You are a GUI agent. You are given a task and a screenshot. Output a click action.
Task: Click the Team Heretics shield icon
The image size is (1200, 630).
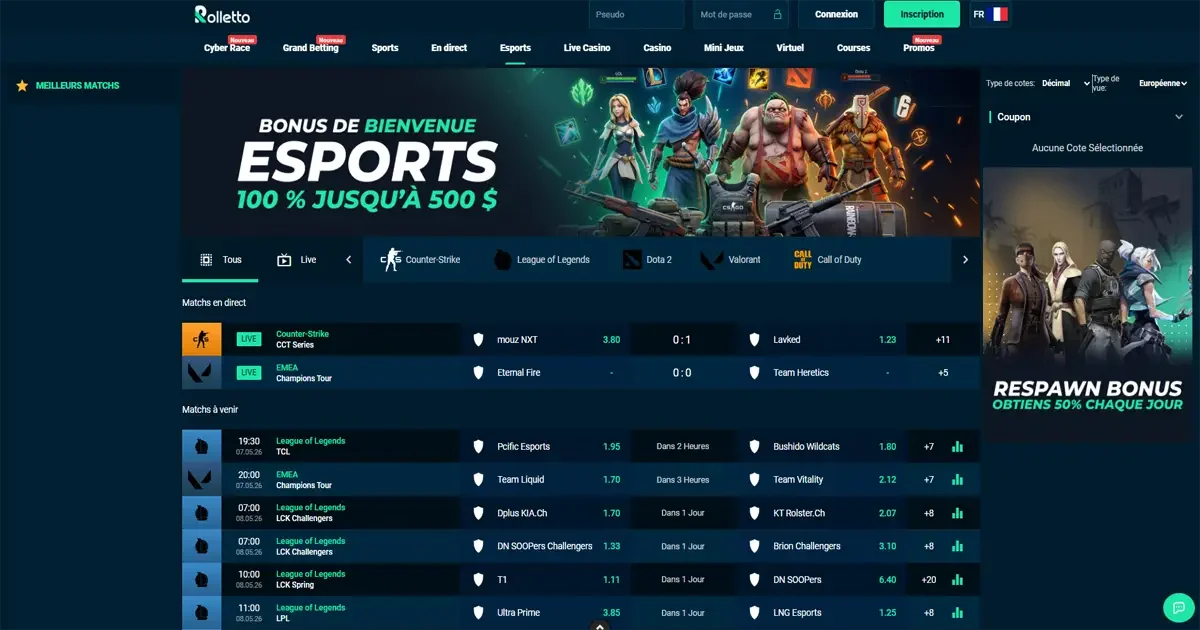pyautogui.click(x=755, y=373)
